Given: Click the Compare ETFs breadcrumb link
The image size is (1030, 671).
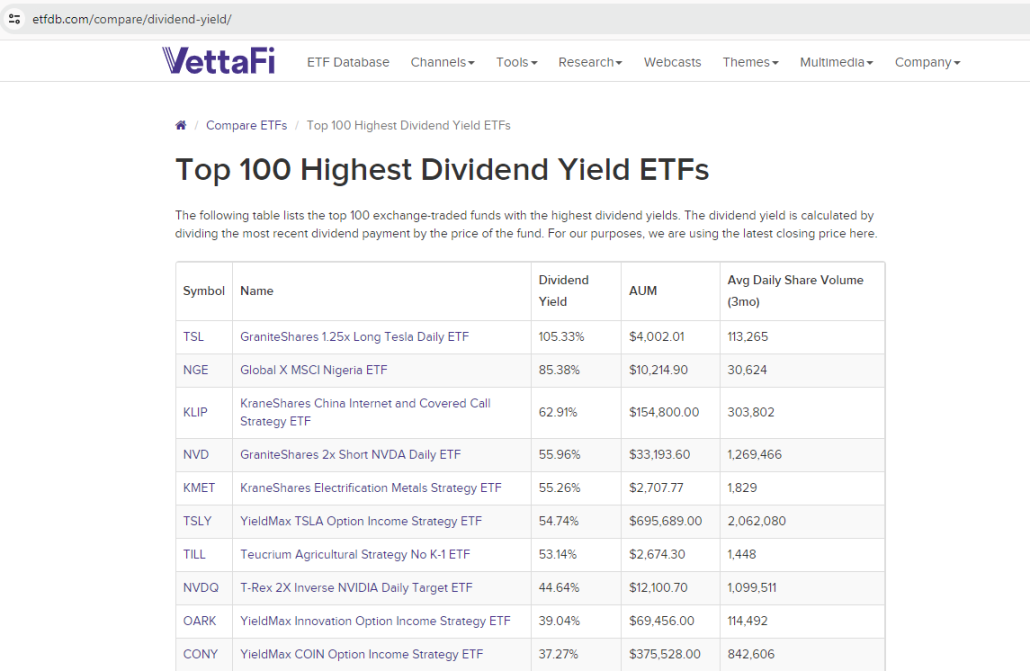Looking at the screenshot, I should 246,125.
